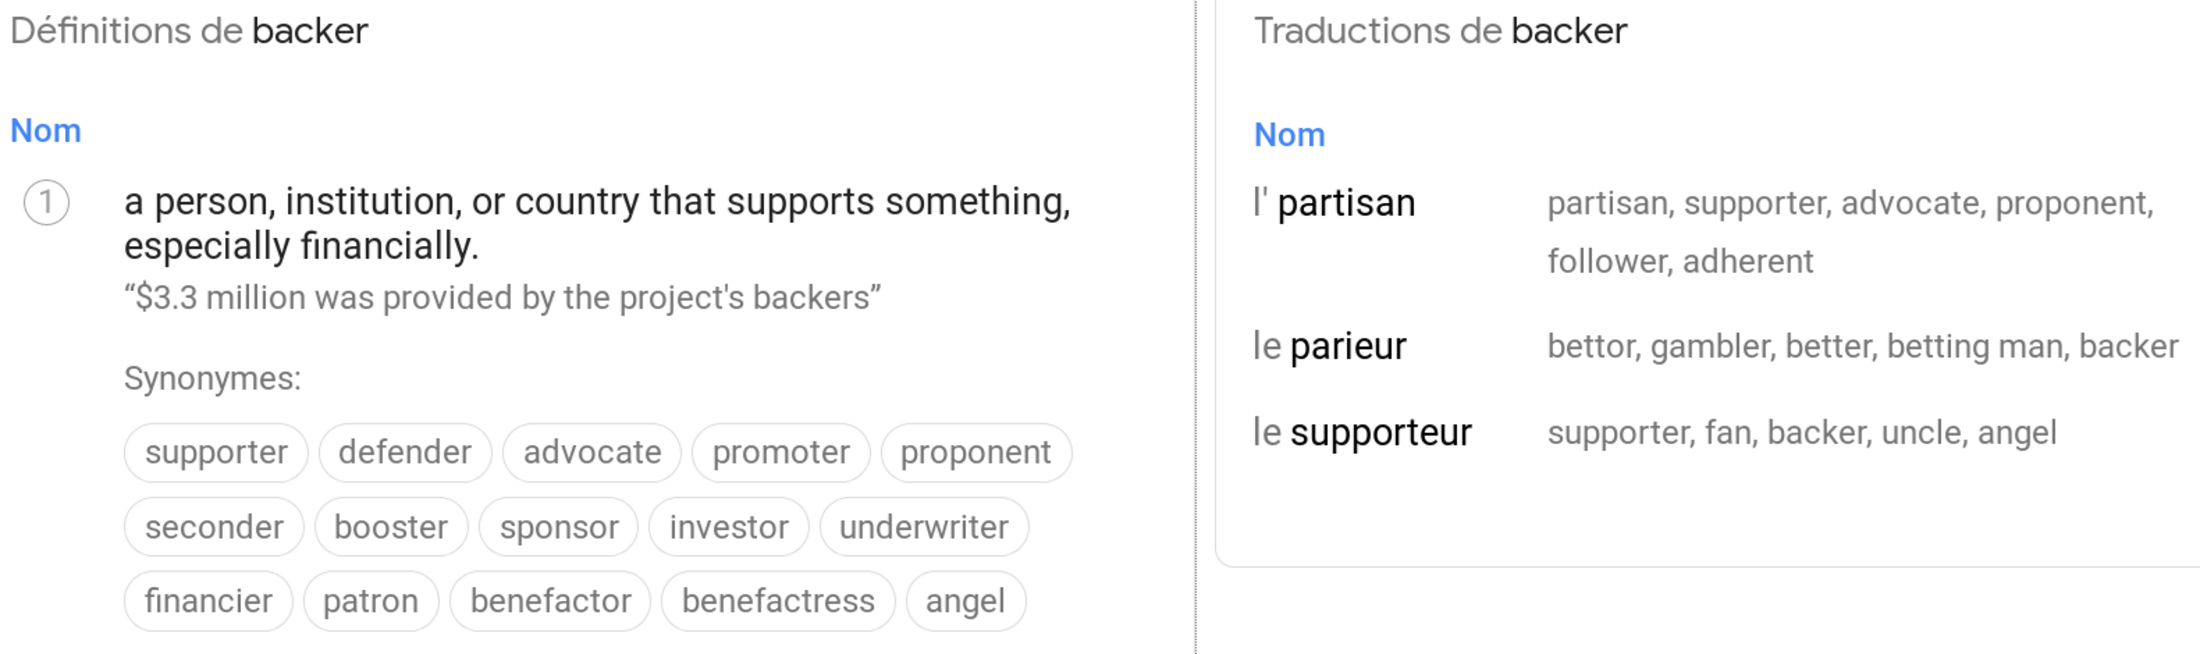Select the 'seconder' synonym chip

tap(214, 527)
